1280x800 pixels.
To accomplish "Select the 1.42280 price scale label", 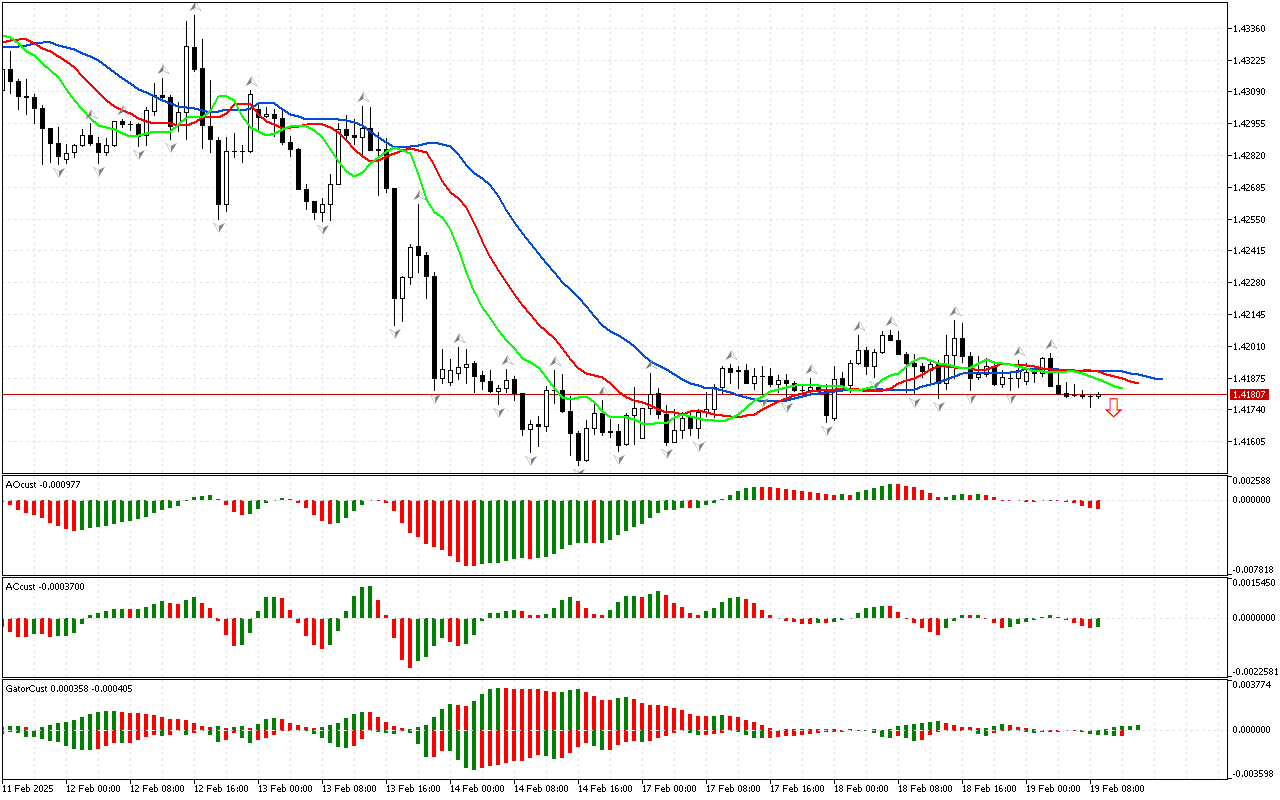I will [x=1251, y=283].
